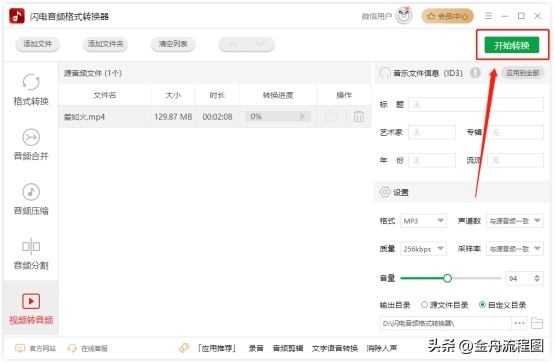Click the 艺术家 artist input field
Image resolution: width=554 pixels, height=363 pixels.
pos(432,133)
